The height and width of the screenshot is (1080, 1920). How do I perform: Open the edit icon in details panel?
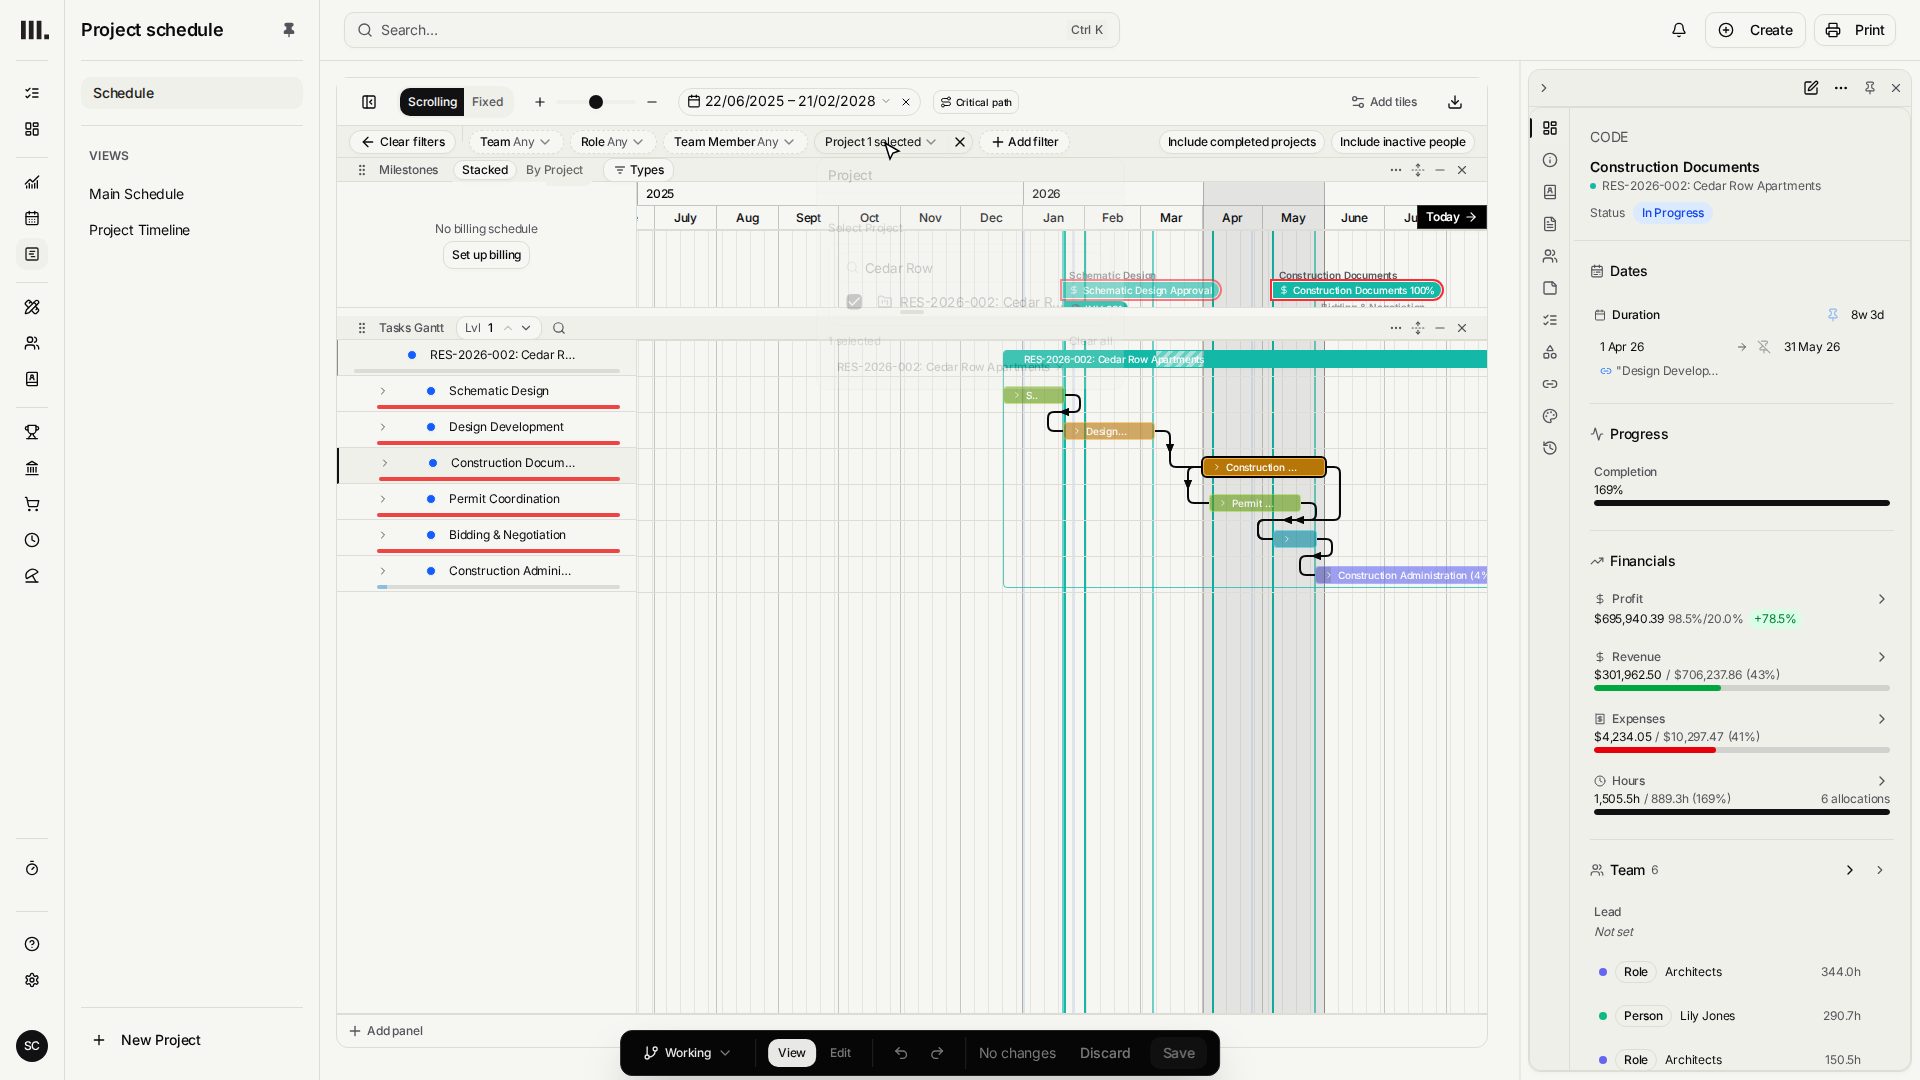click(1811, 88)
